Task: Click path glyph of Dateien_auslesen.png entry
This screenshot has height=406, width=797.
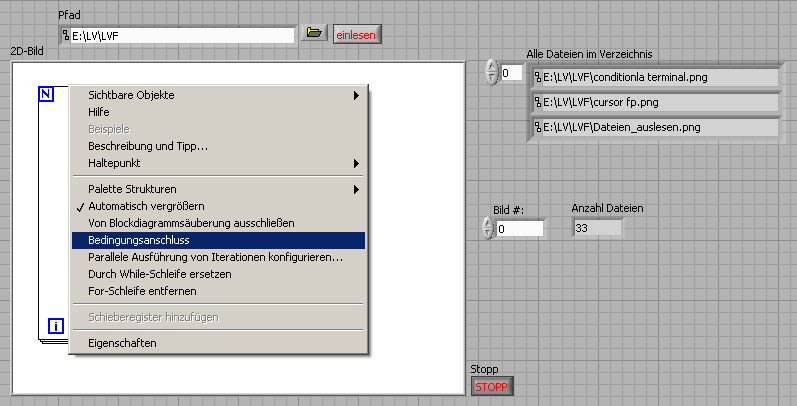Action: pyautogui.click(x=538, y=127)
